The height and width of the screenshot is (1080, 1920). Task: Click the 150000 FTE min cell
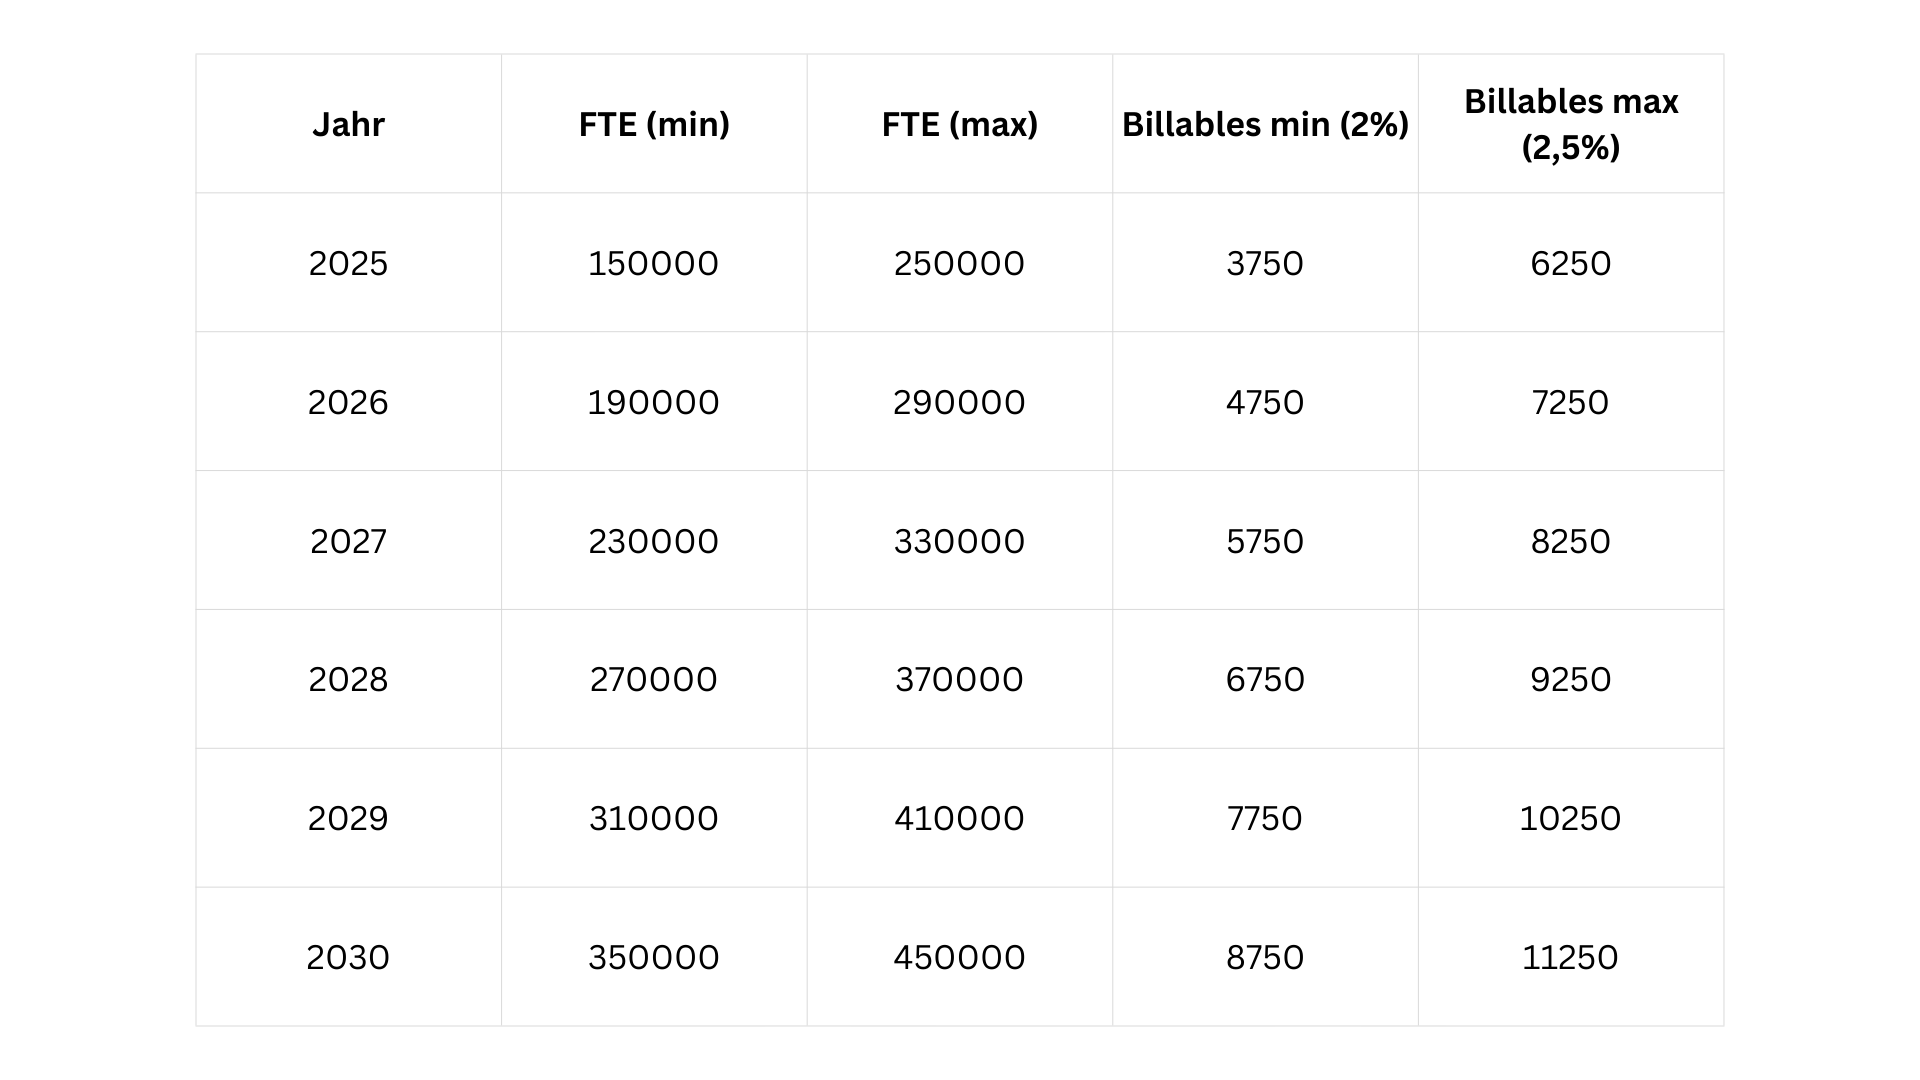654,263
